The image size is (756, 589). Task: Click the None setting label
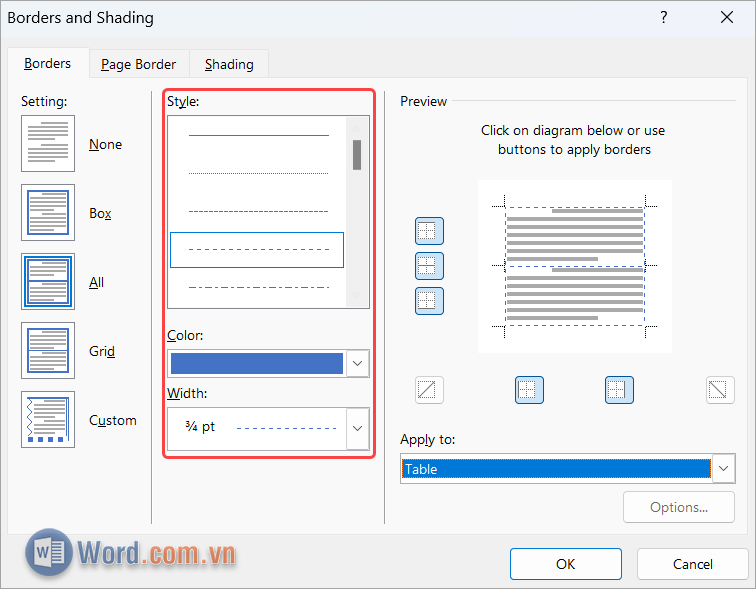105,144
